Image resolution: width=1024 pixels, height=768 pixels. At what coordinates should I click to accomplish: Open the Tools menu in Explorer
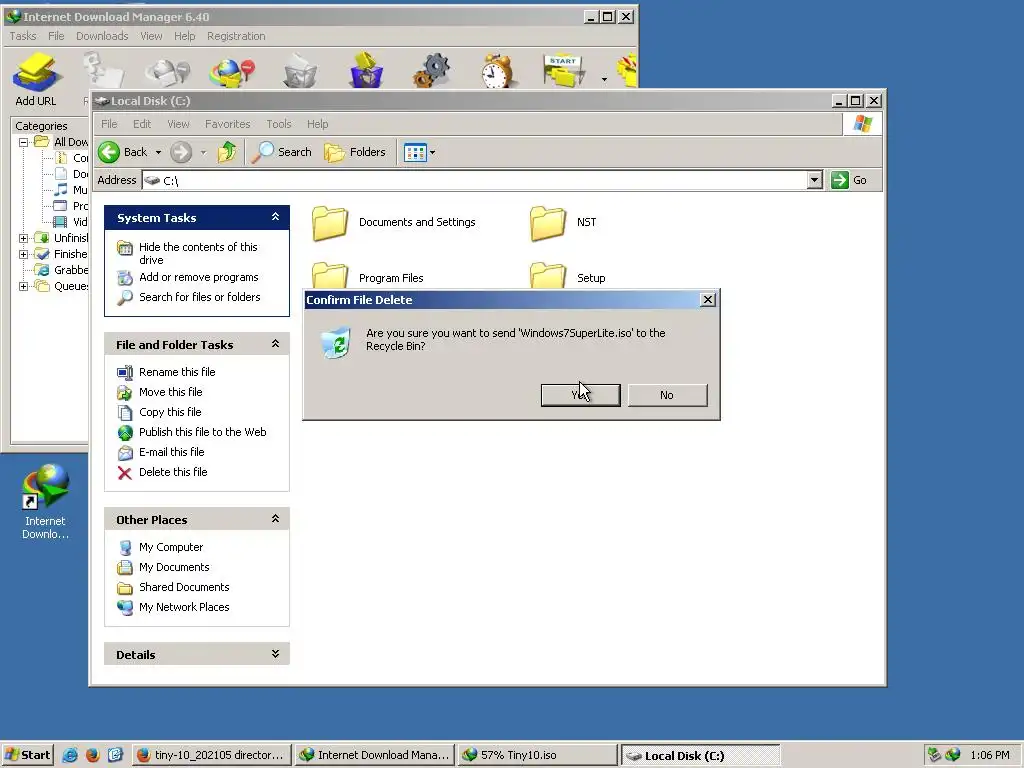pyautogui.click(x=279, y=124)
